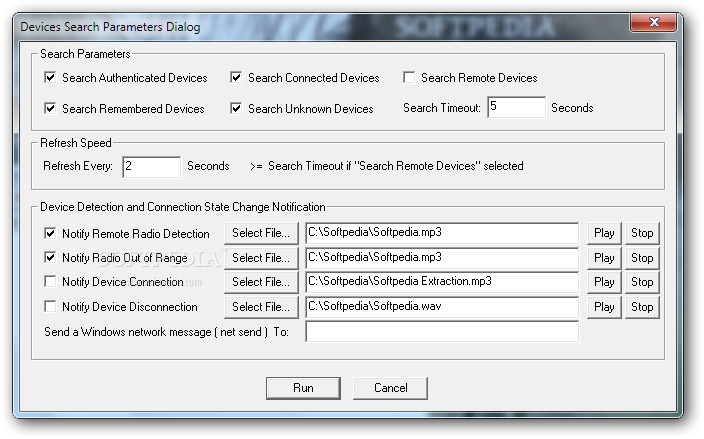The image size is (704, 439).
Task: Uncheck Search Authenticated Devices checkbox
Action: click(x=50, y=78)
